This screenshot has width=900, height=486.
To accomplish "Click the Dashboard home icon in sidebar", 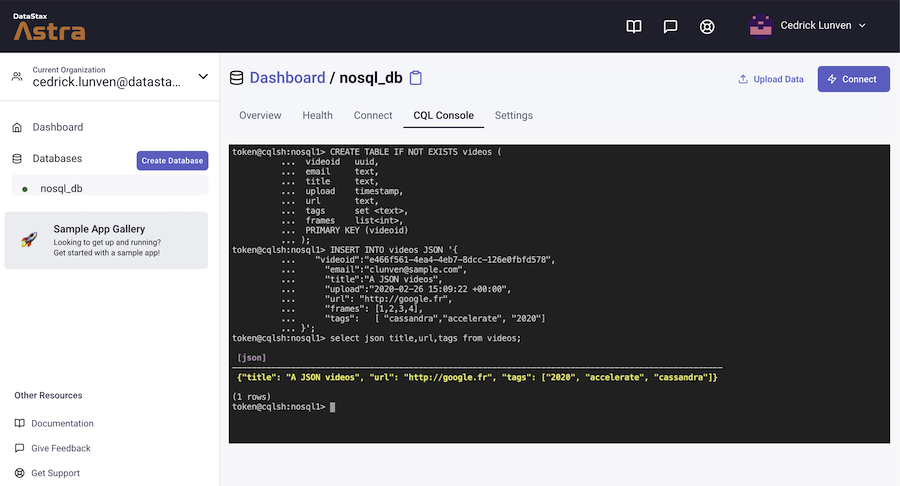I will pos(17,127).
